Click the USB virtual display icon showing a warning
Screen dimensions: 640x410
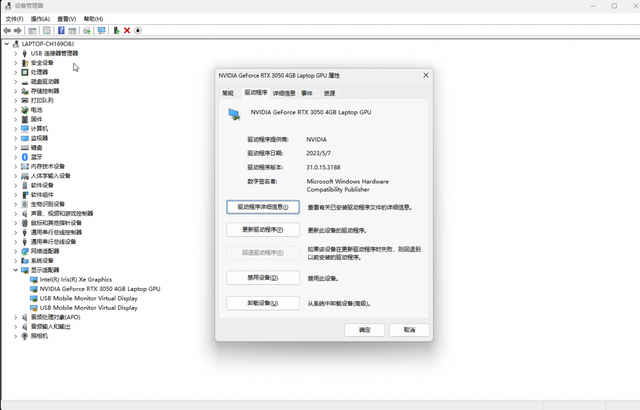click(34, 308)
